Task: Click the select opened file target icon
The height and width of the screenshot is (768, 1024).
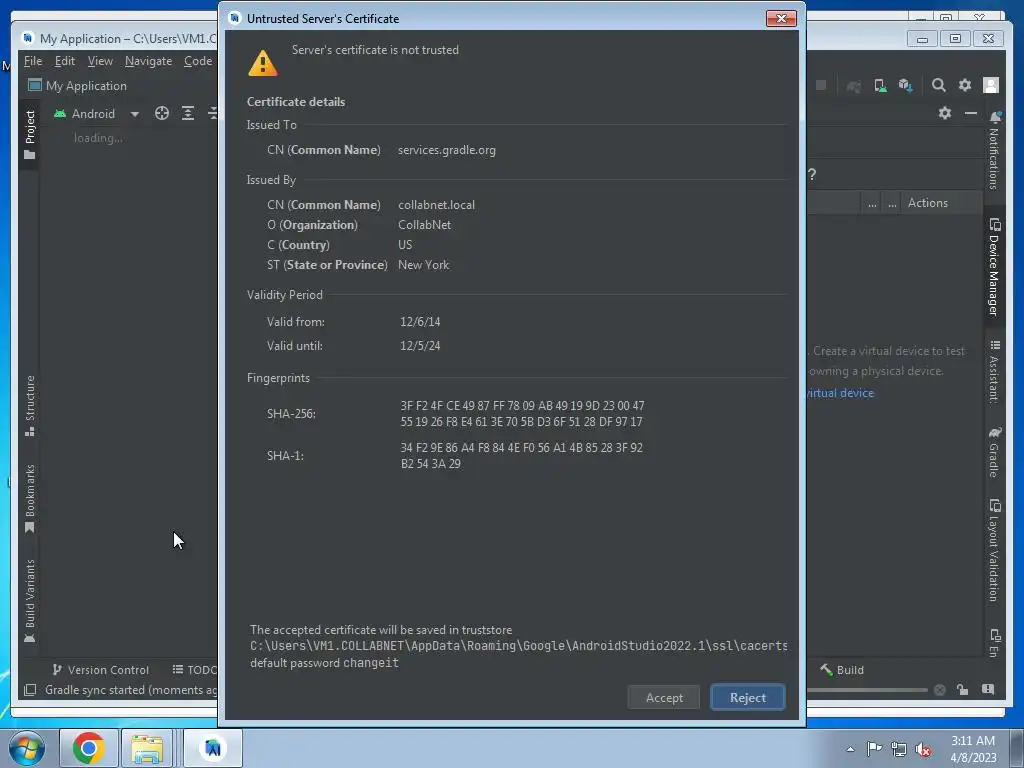Action: coord(162,114)
